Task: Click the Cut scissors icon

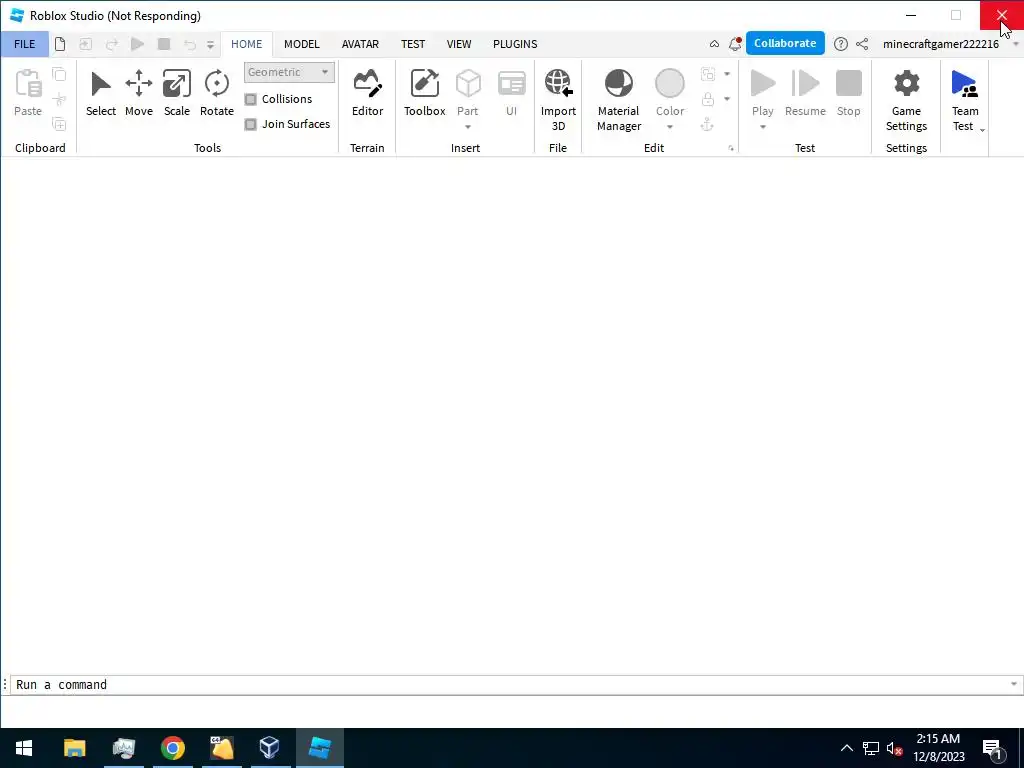Action: (x=59, y=99)
